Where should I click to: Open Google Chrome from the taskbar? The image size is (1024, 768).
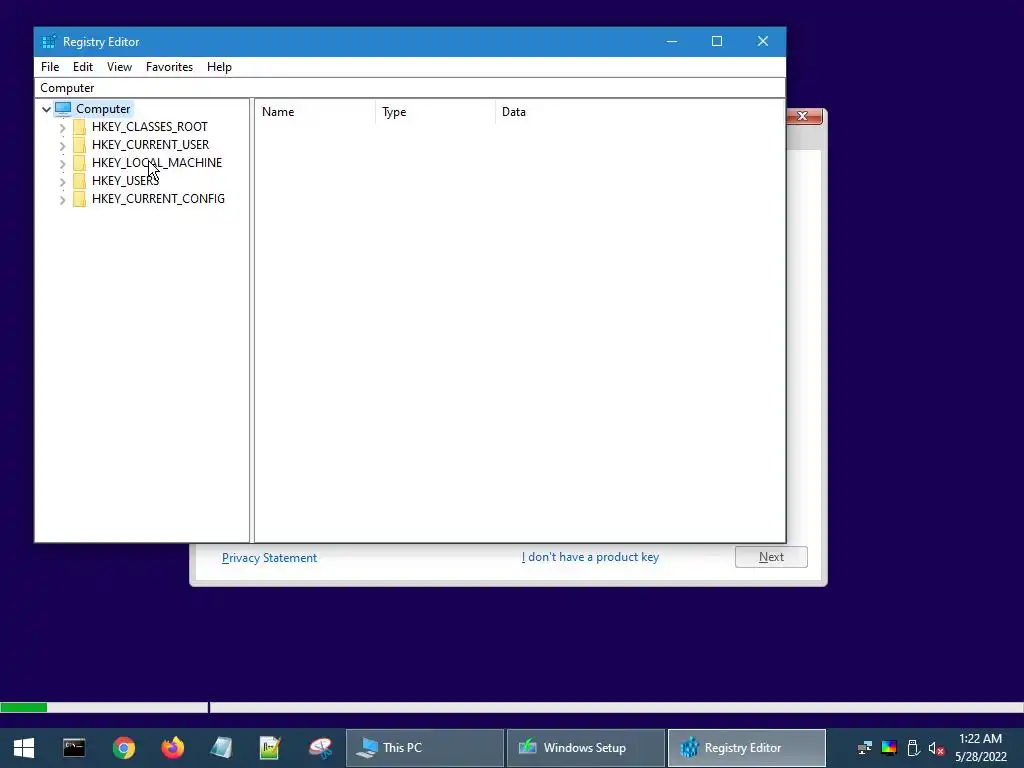(123, 748)
